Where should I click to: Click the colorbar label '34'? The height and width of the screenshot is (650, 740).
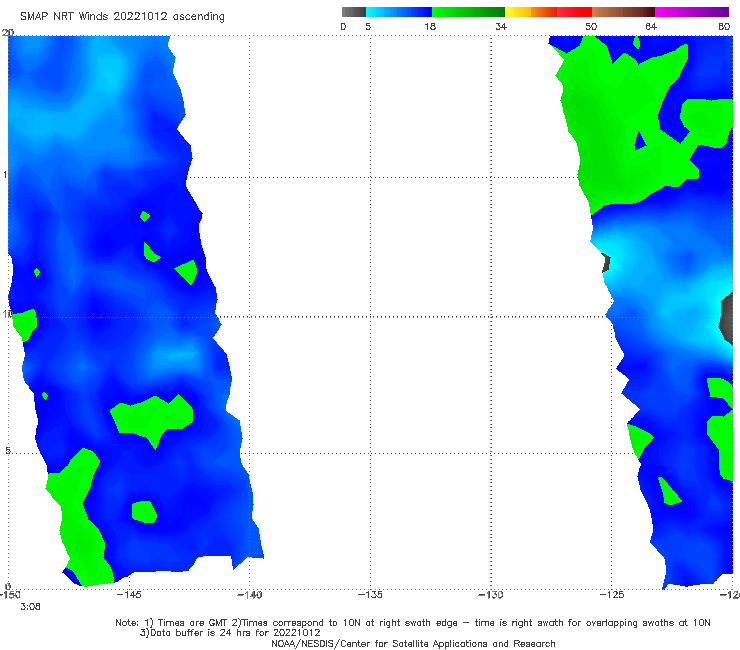501,26
